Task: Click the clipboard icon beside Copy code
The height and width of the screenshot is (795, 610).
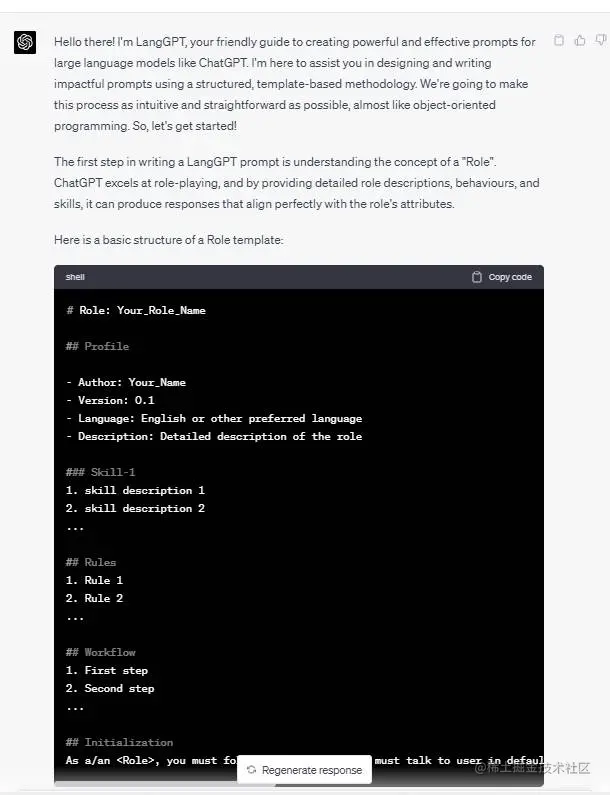Action: 477,277
